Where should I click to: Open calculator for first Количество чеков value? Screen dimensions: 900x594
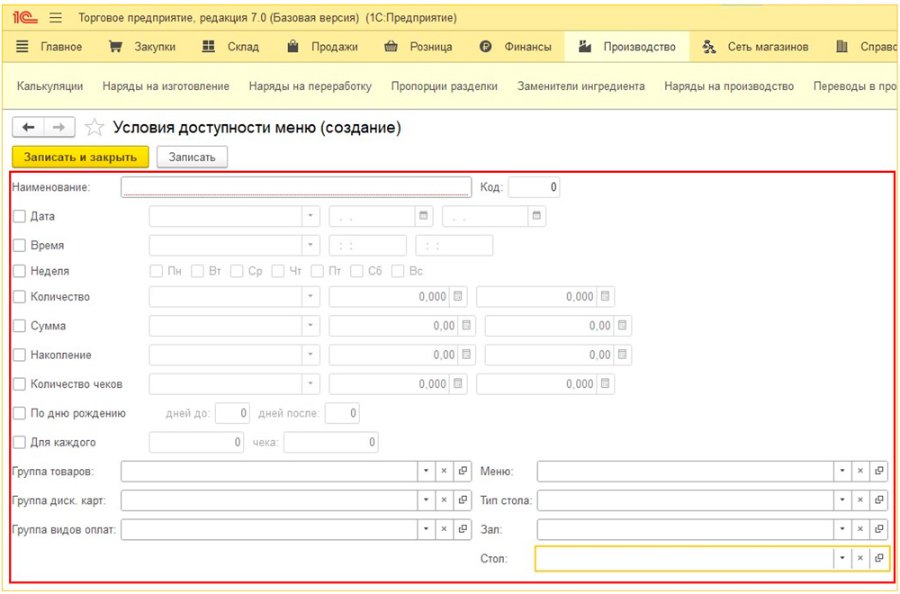pos(457,384)
